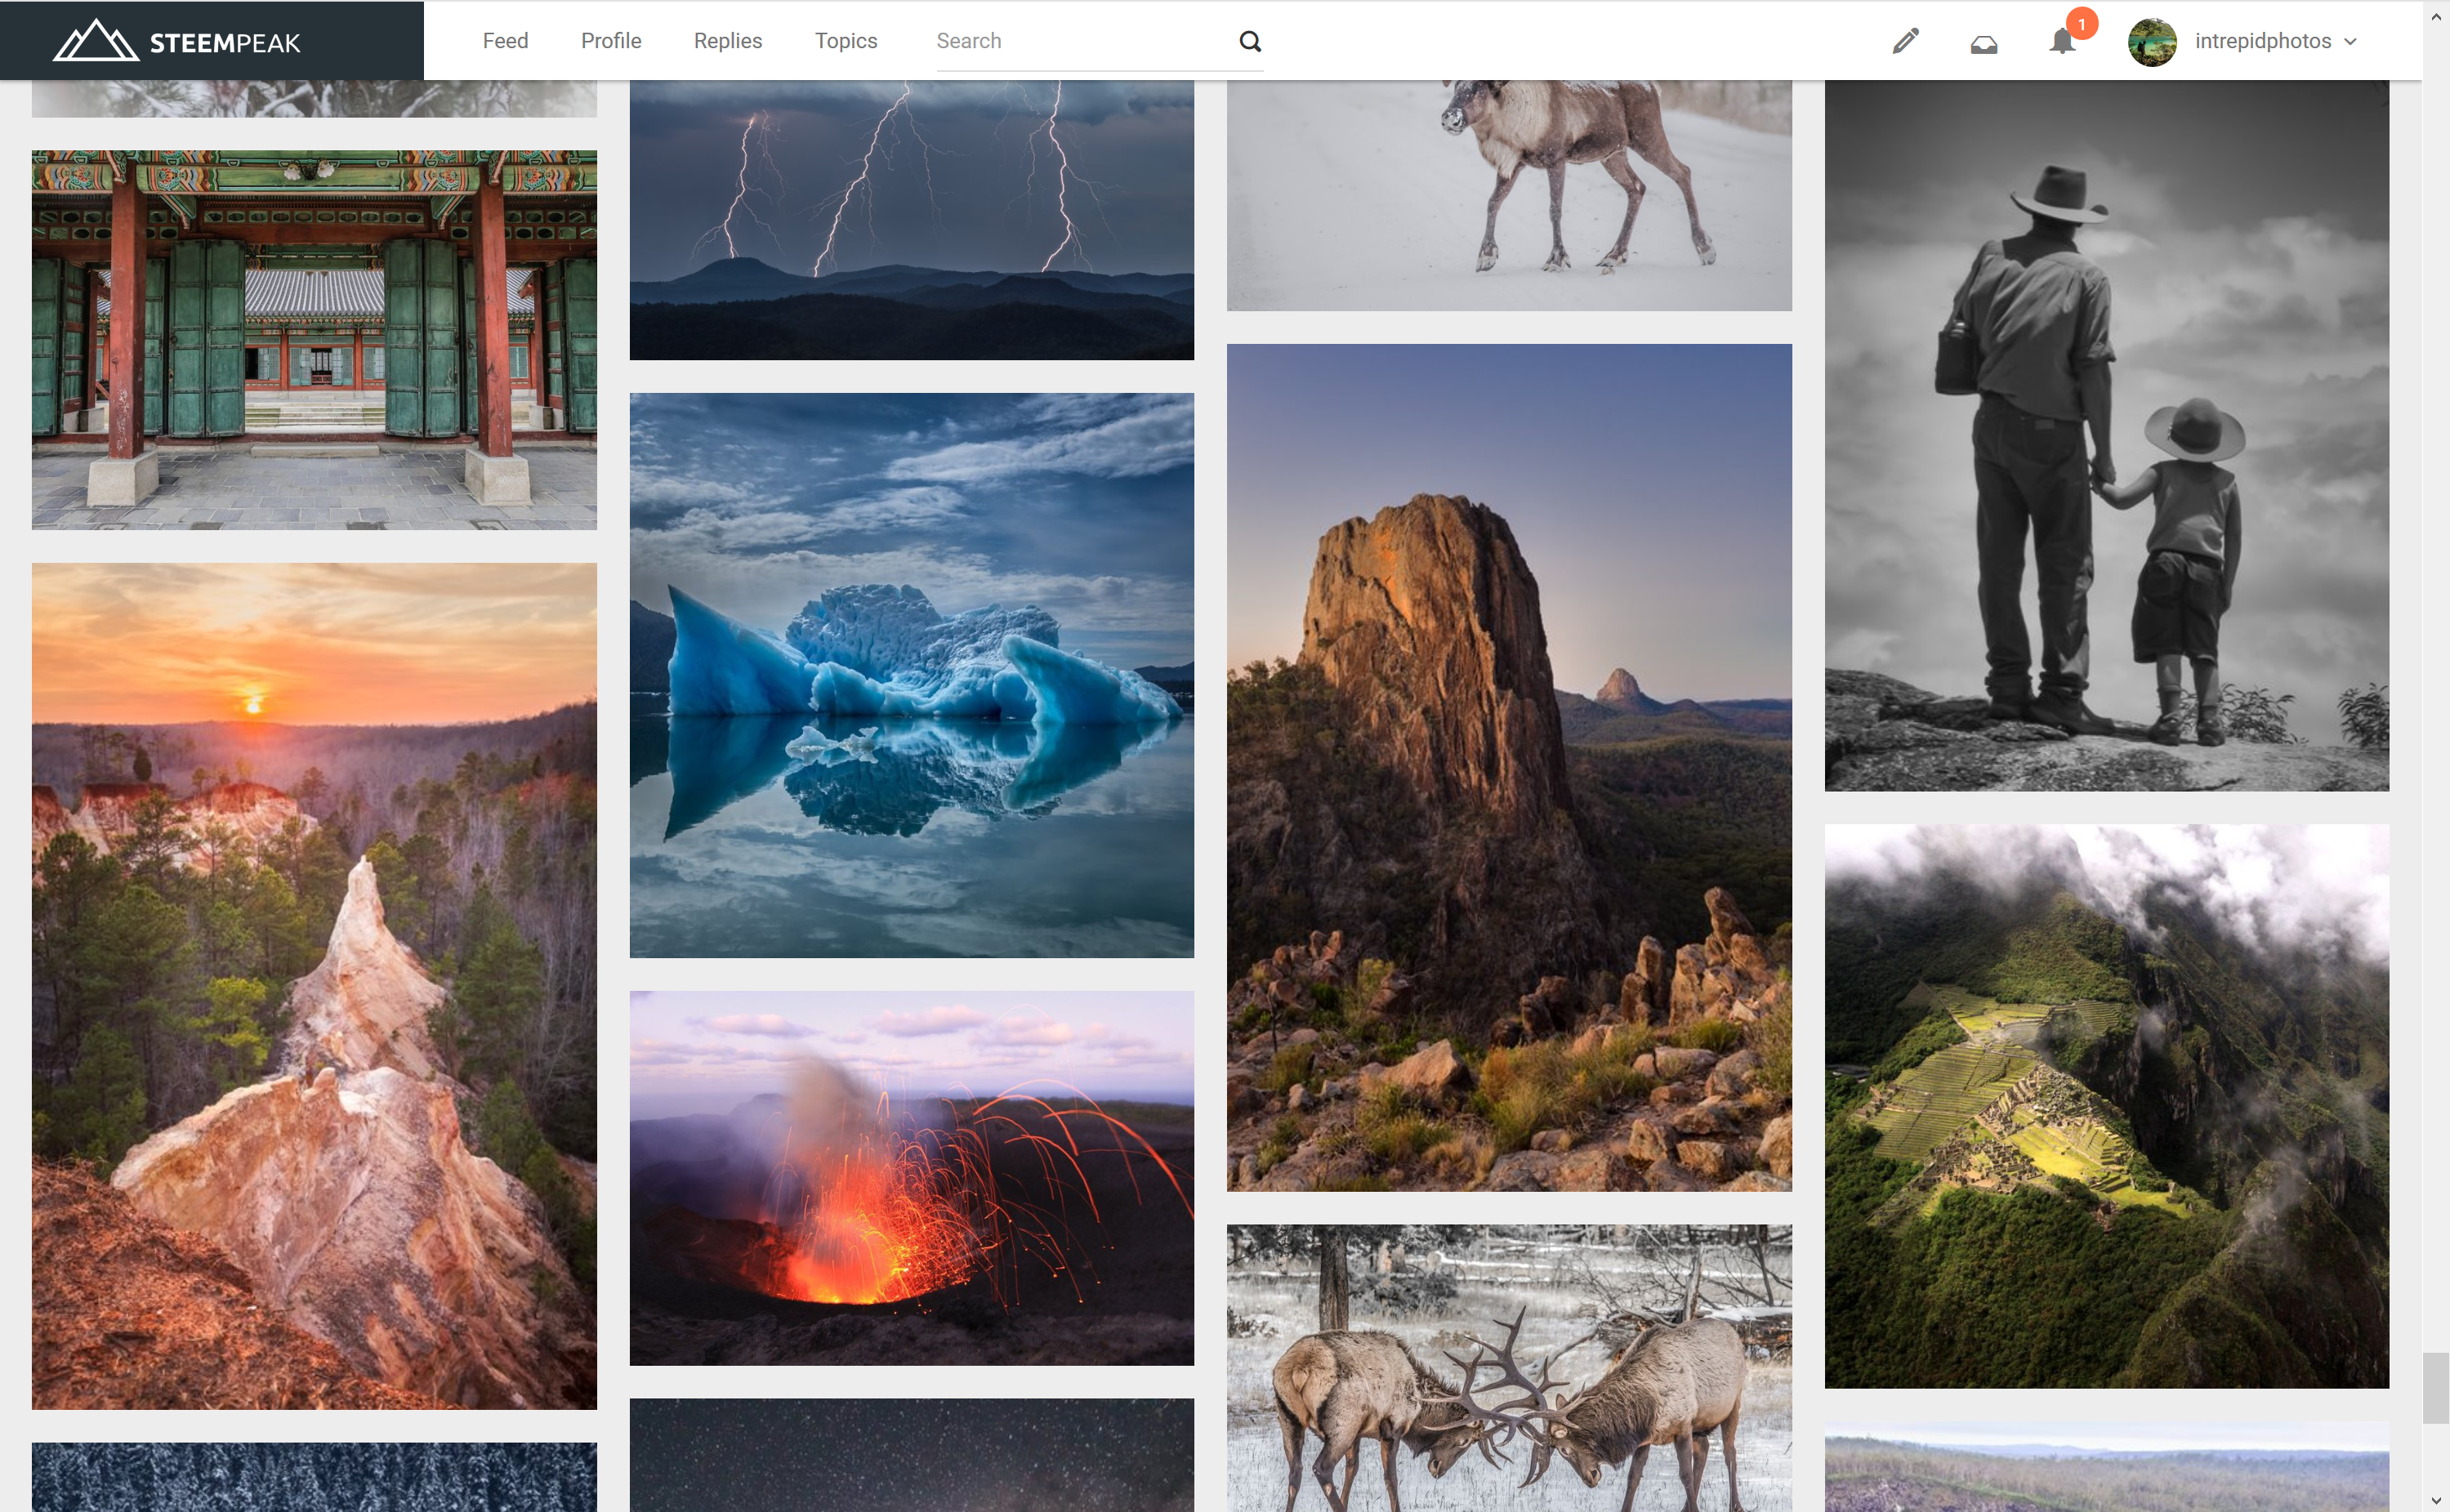Screen dimensions: 2450x1512
Task: Open the notifications bell icon
Action: click(2062, 42)
